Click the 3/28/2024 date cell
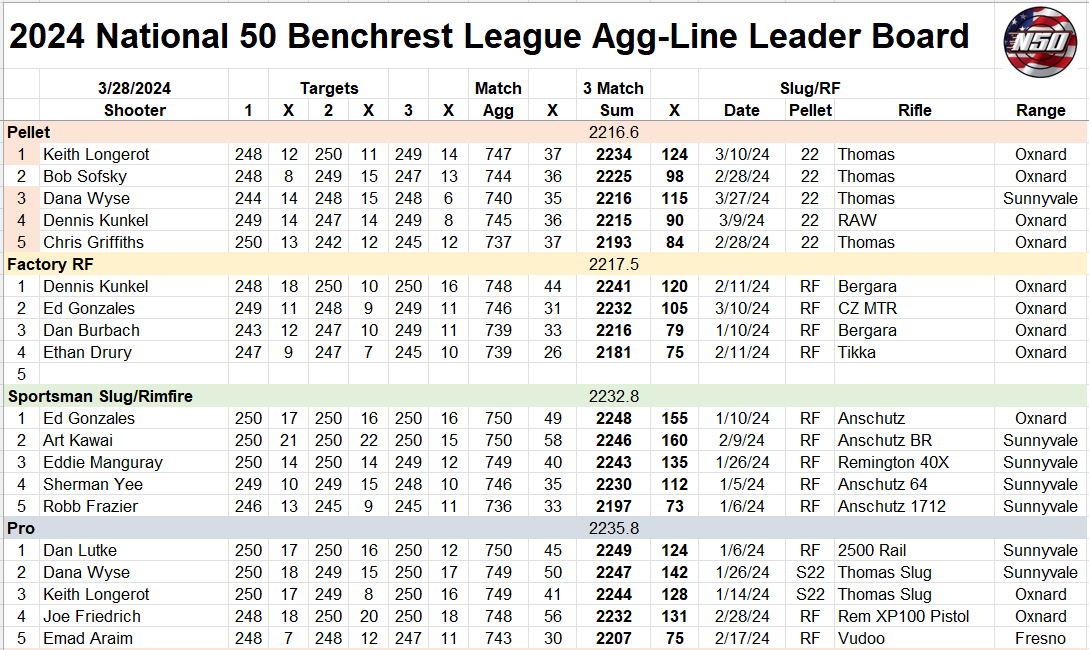The width and height of the screenshot is (1089, 650). 134,88
